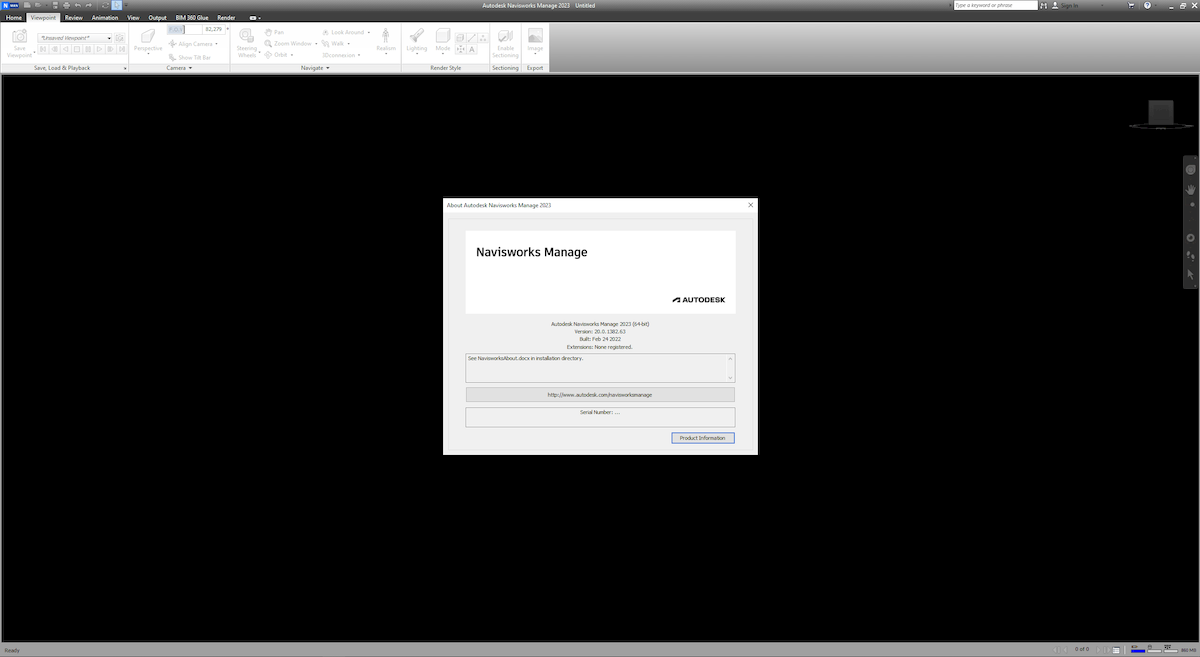This screenshot has width=1200, height=657.
Task: Activate the Look Around tool
Action: coord(345,32)
